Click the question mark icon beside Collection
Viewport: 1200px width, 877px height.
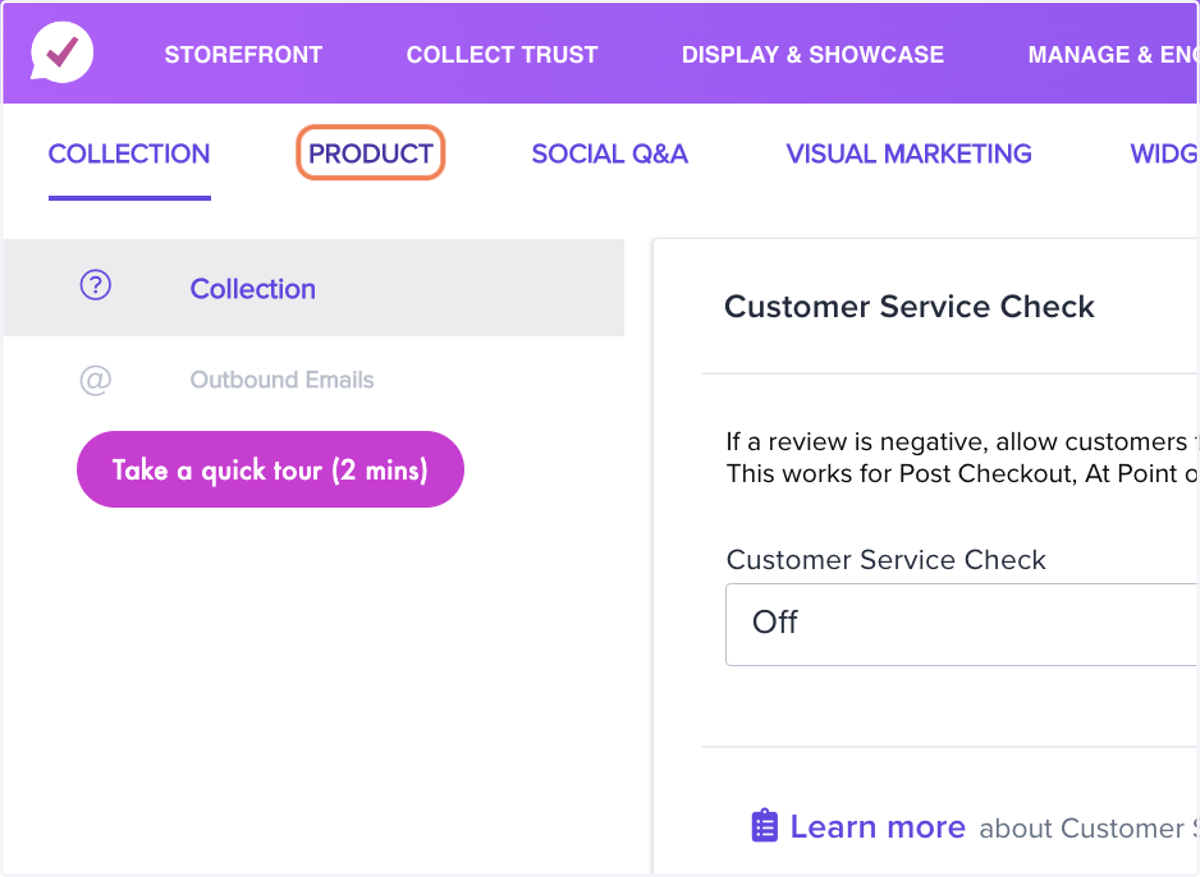coord(95,287)
